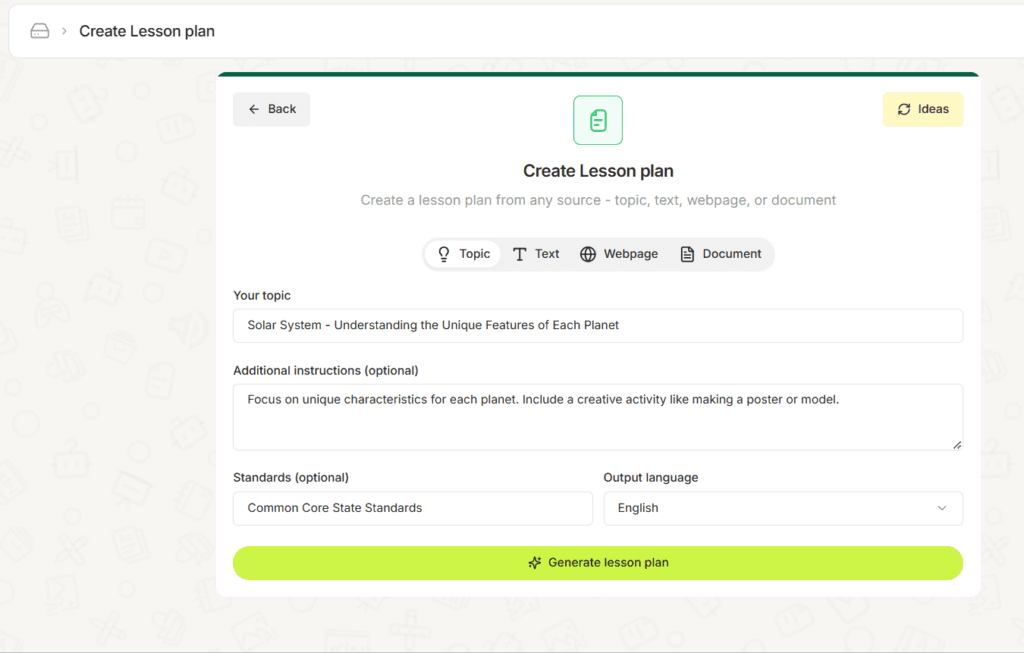The height and width of the screenshot is (653, 1024).
Task: Select the Document source file icon
Action: pos(687,254)
